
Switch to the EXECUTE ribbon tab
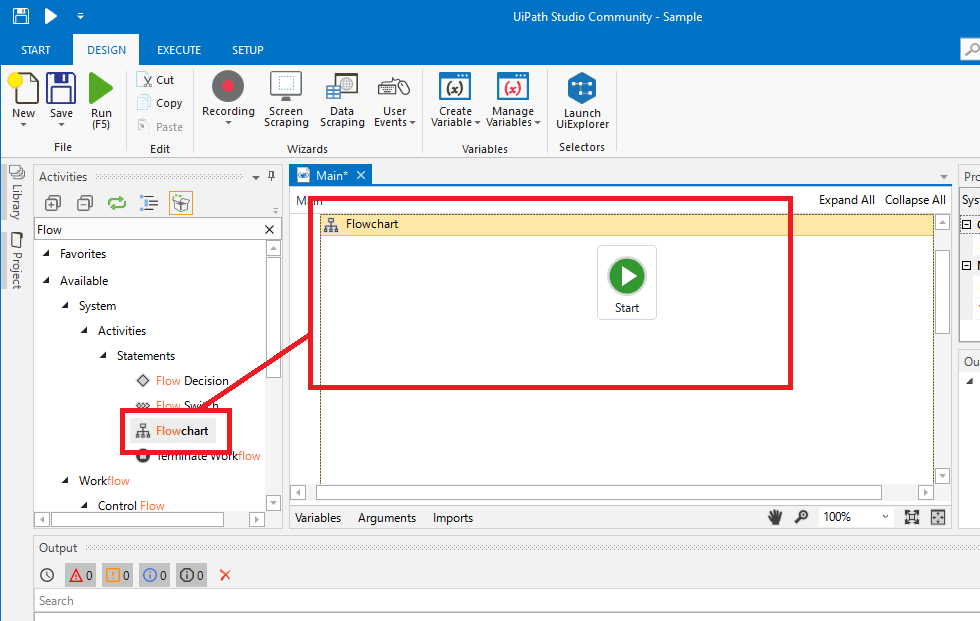pyautogui.click(x=179, y=50)
